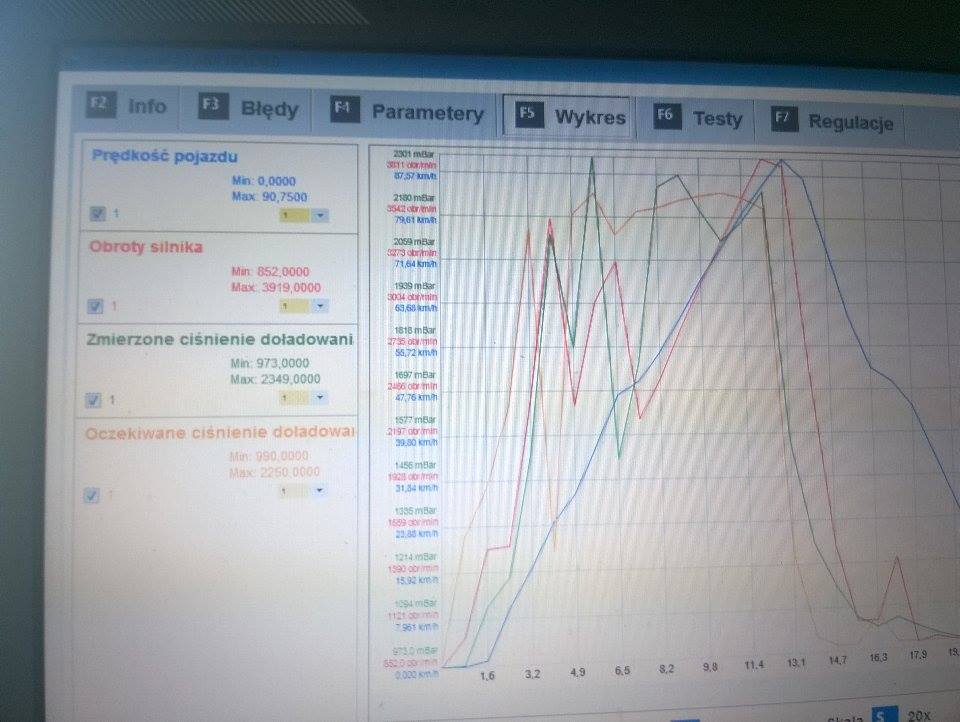Click the Min: 0,0000 value
The image size is (960, 722).
264,181
